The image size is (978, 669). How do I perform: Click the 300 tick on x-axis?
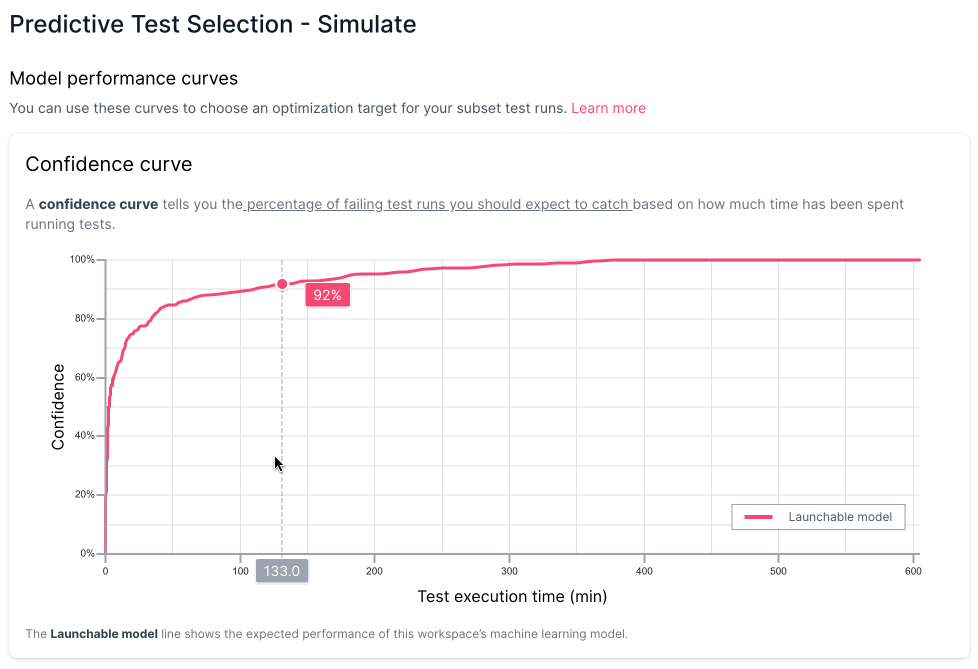510,571
